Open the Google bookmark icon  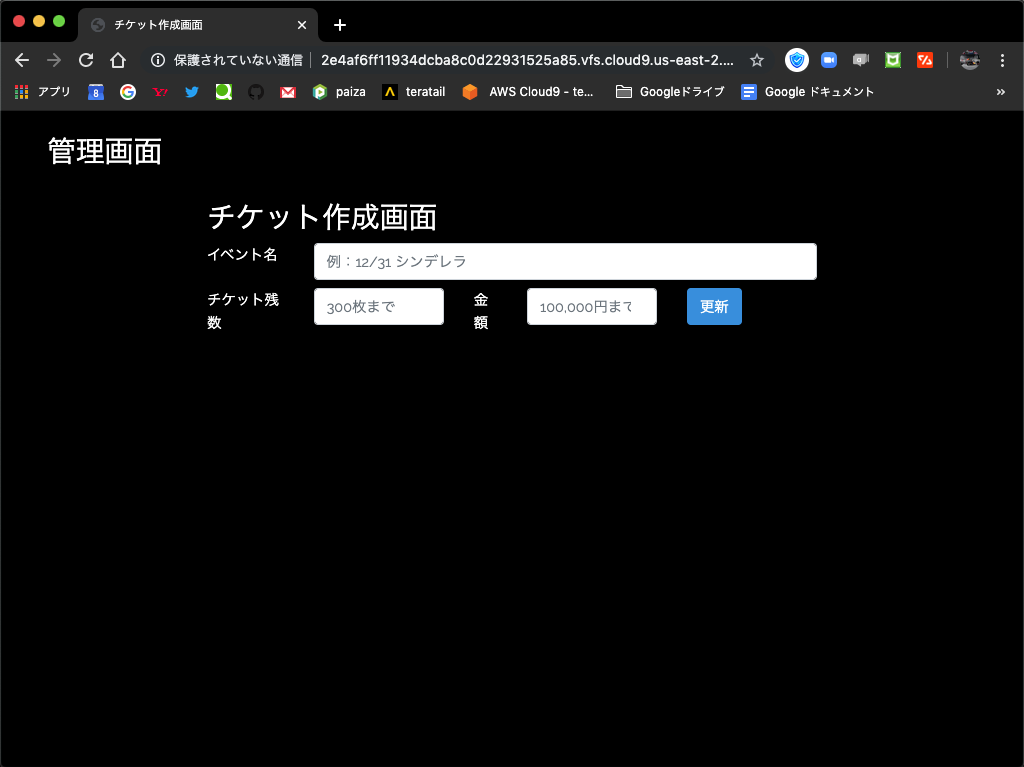coord(128,92)
